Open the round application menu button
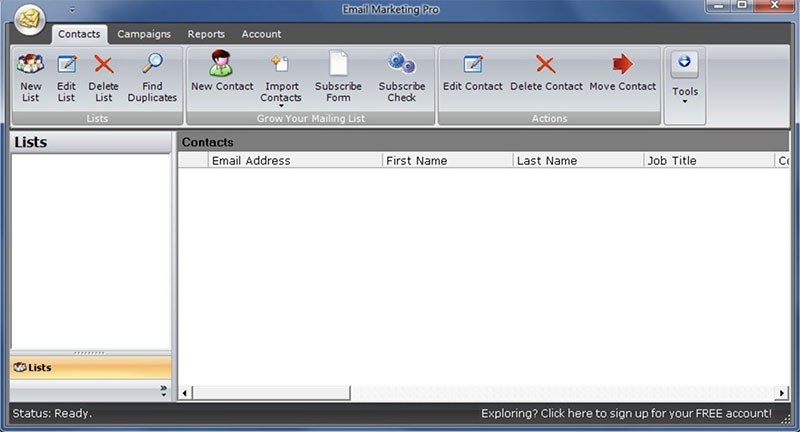Screen dimensions: 800x432 click(x=30, y=20)
